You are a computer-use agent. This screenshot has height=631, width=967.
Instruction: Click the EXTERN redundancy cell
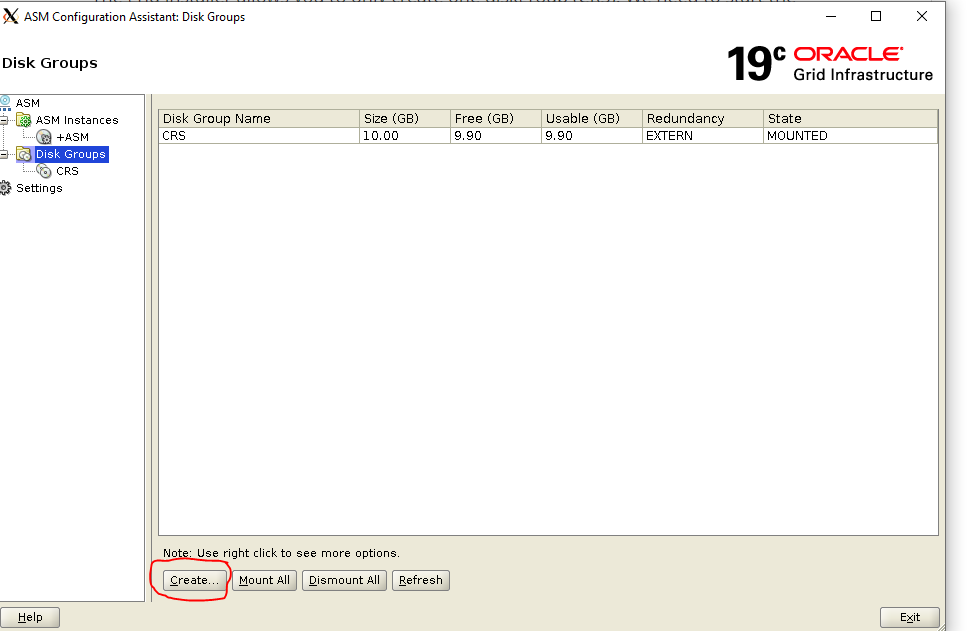tap(703, 136)
